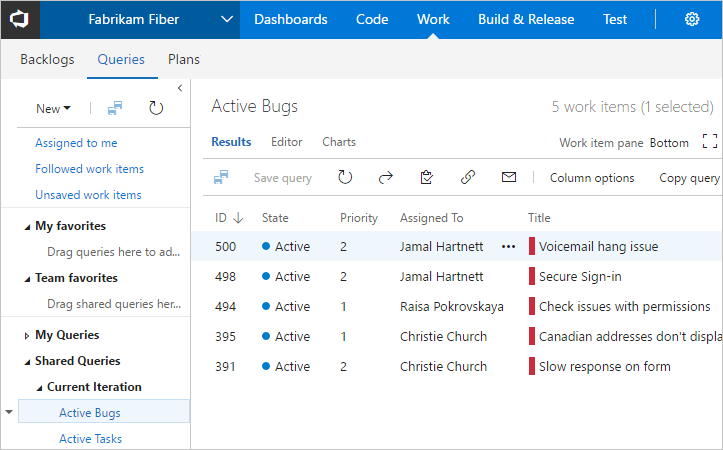The image size is (723, 450).
Task: Sort by ID column arrow
Action: pos(238,218)
